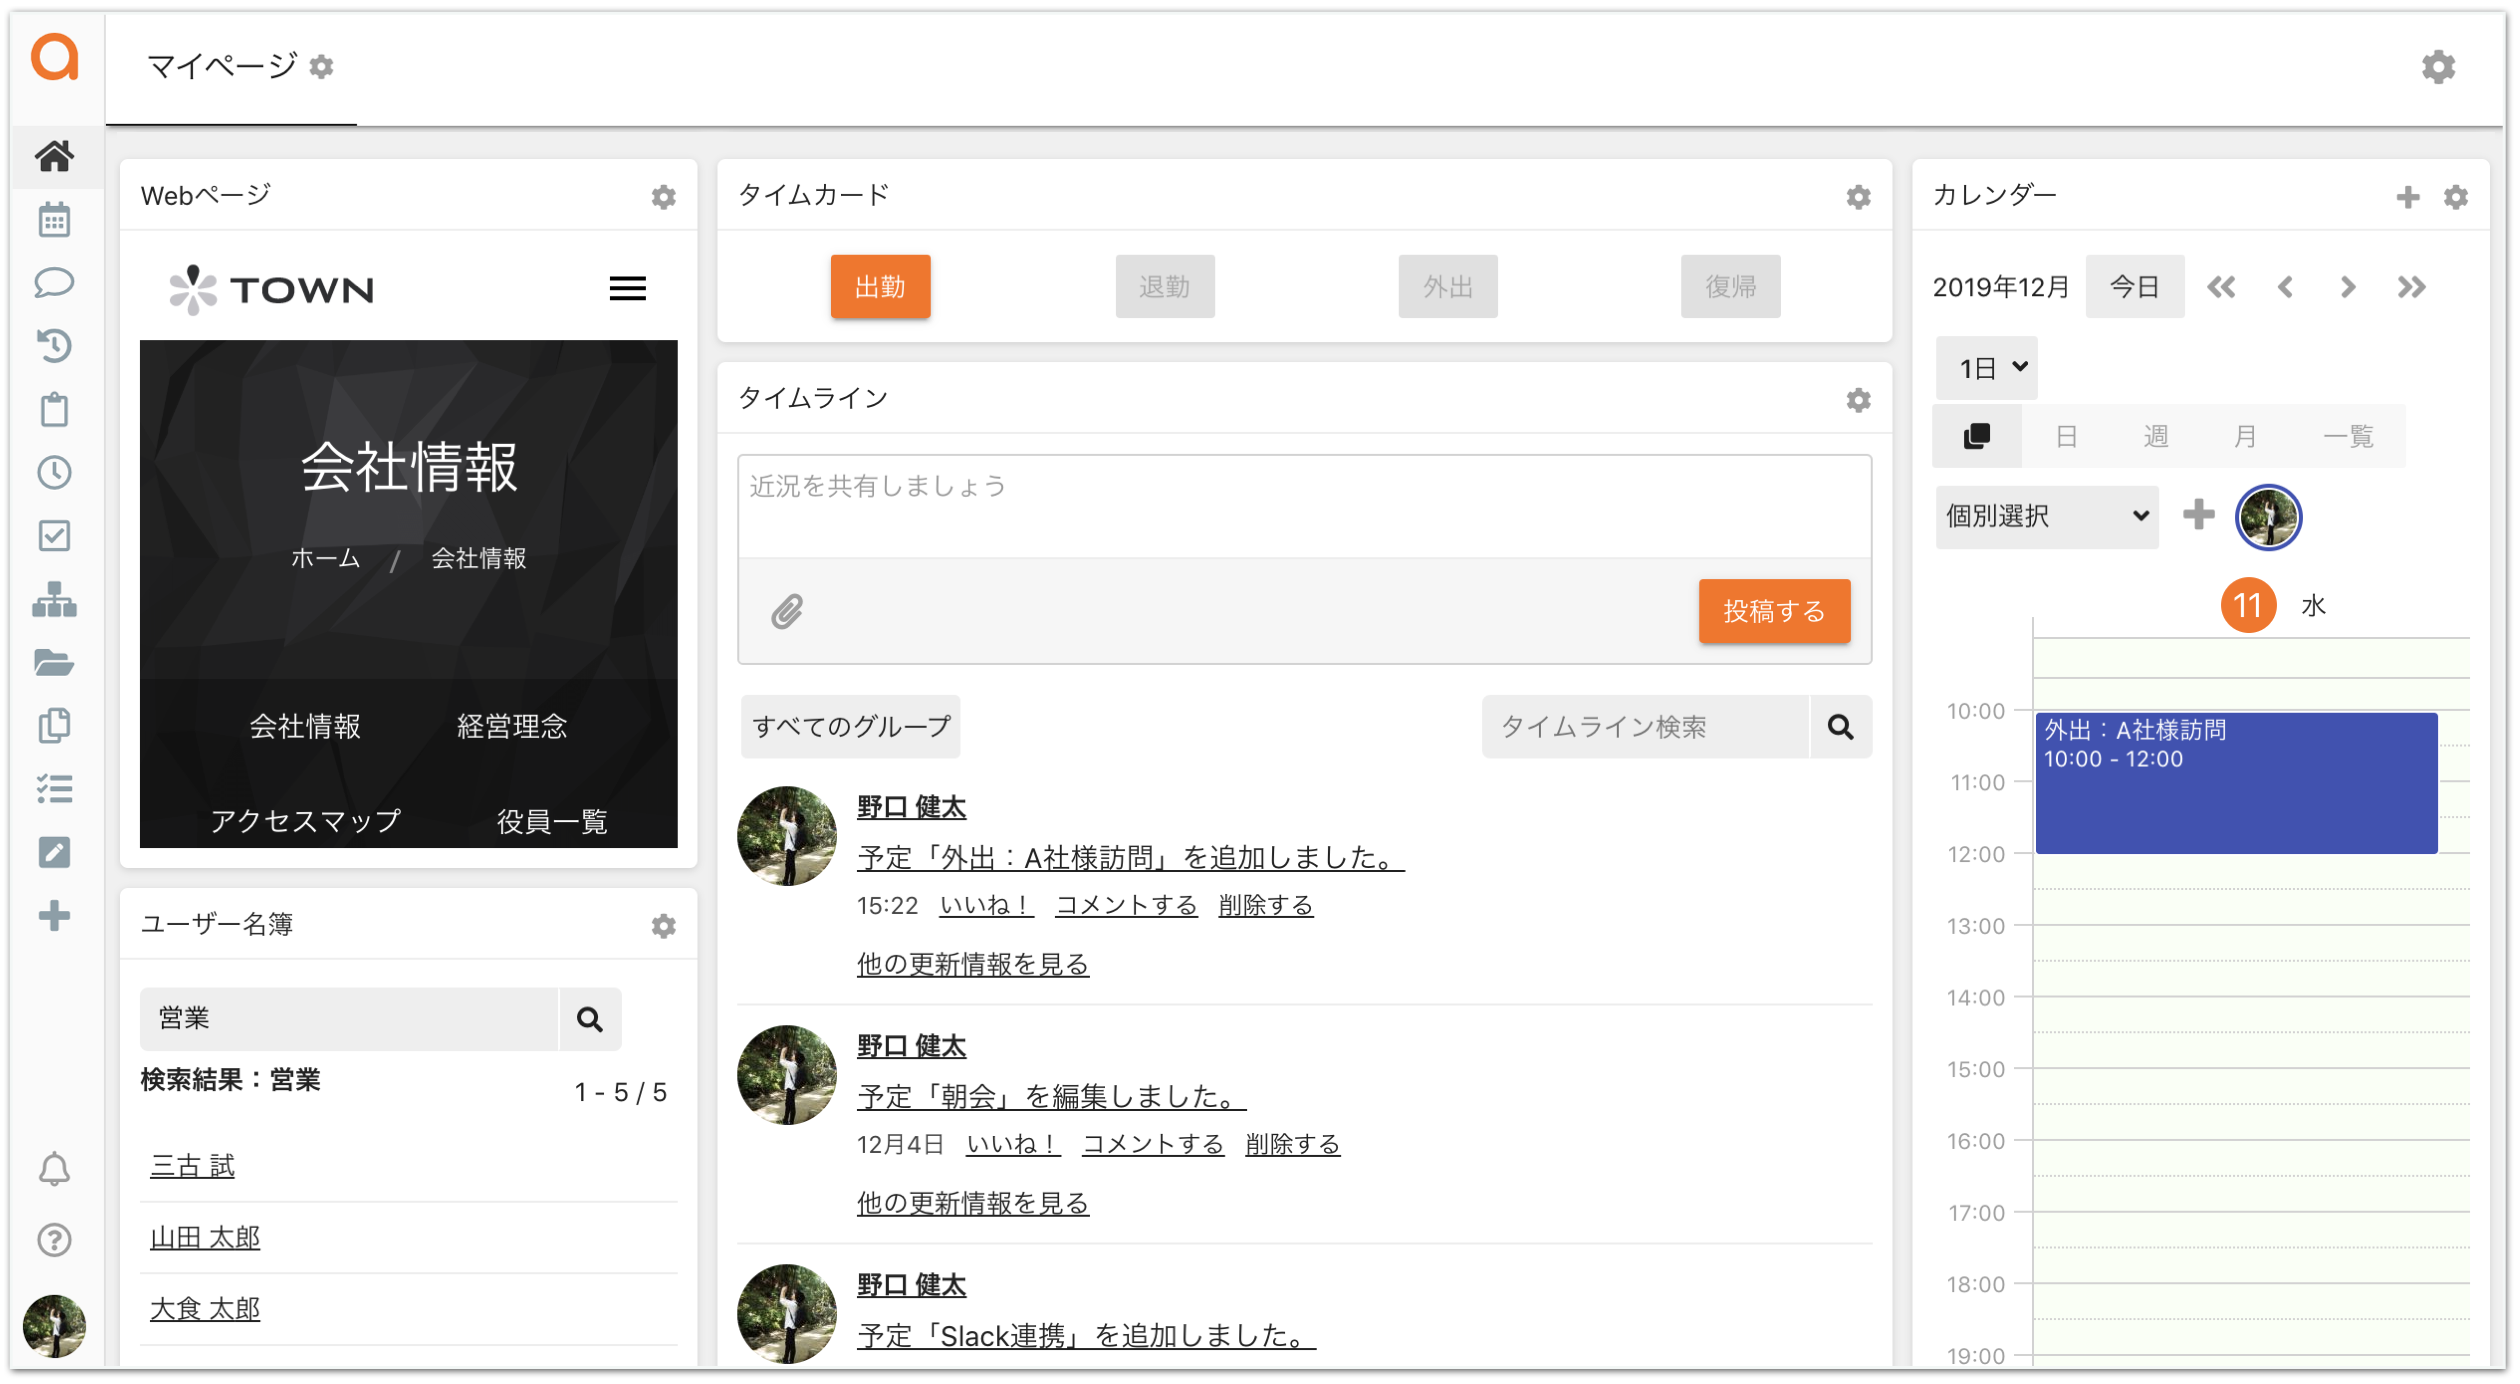2520x1384 pixels.
Task: Open notifications bell icon
Action: pyautogui.click(x=54, y=1169)
